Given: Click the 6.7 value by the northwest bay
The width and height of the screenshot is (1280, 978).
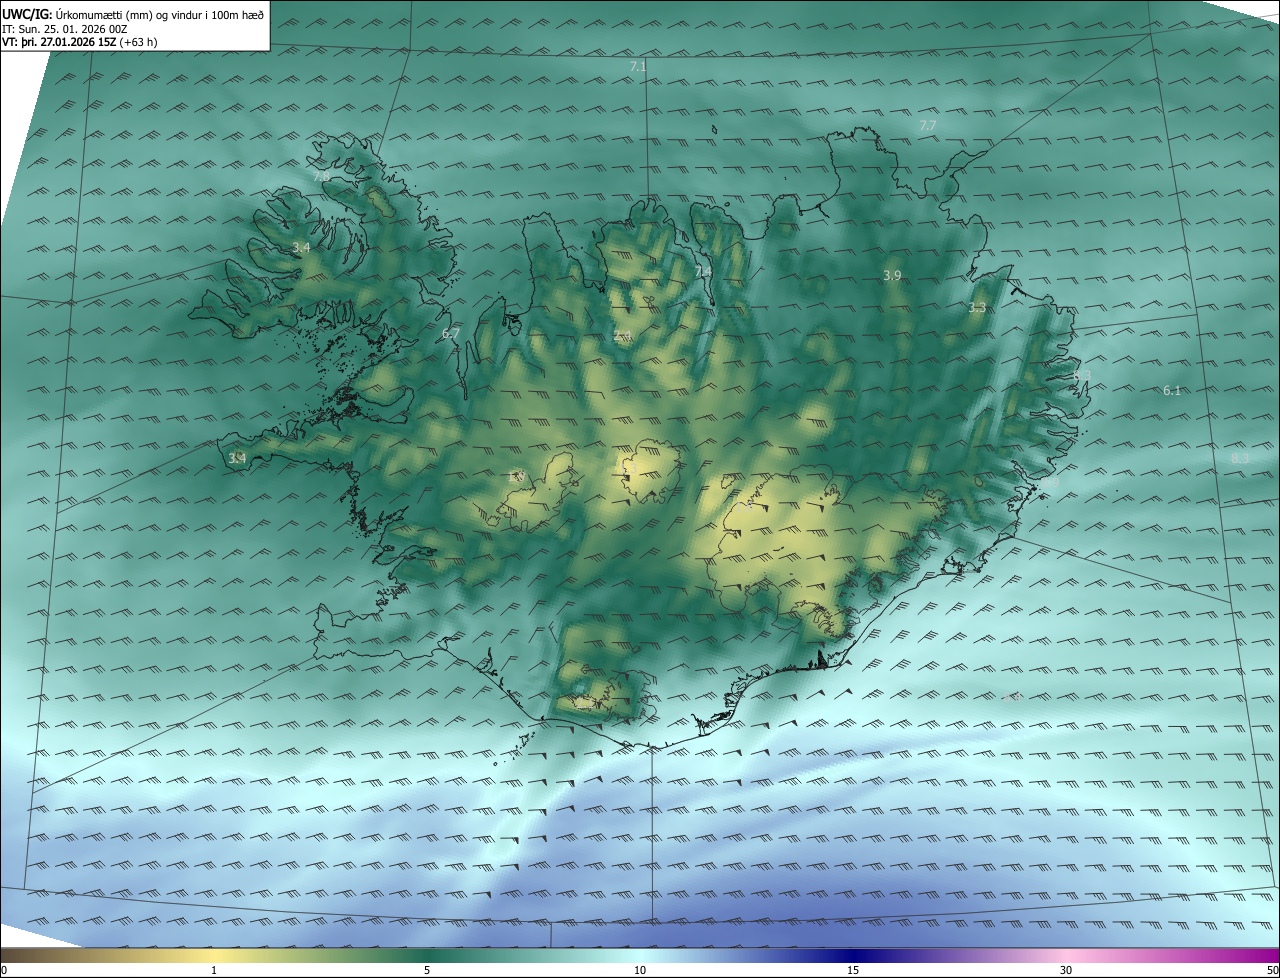Looking at the screenshot, I should (451, 333).
